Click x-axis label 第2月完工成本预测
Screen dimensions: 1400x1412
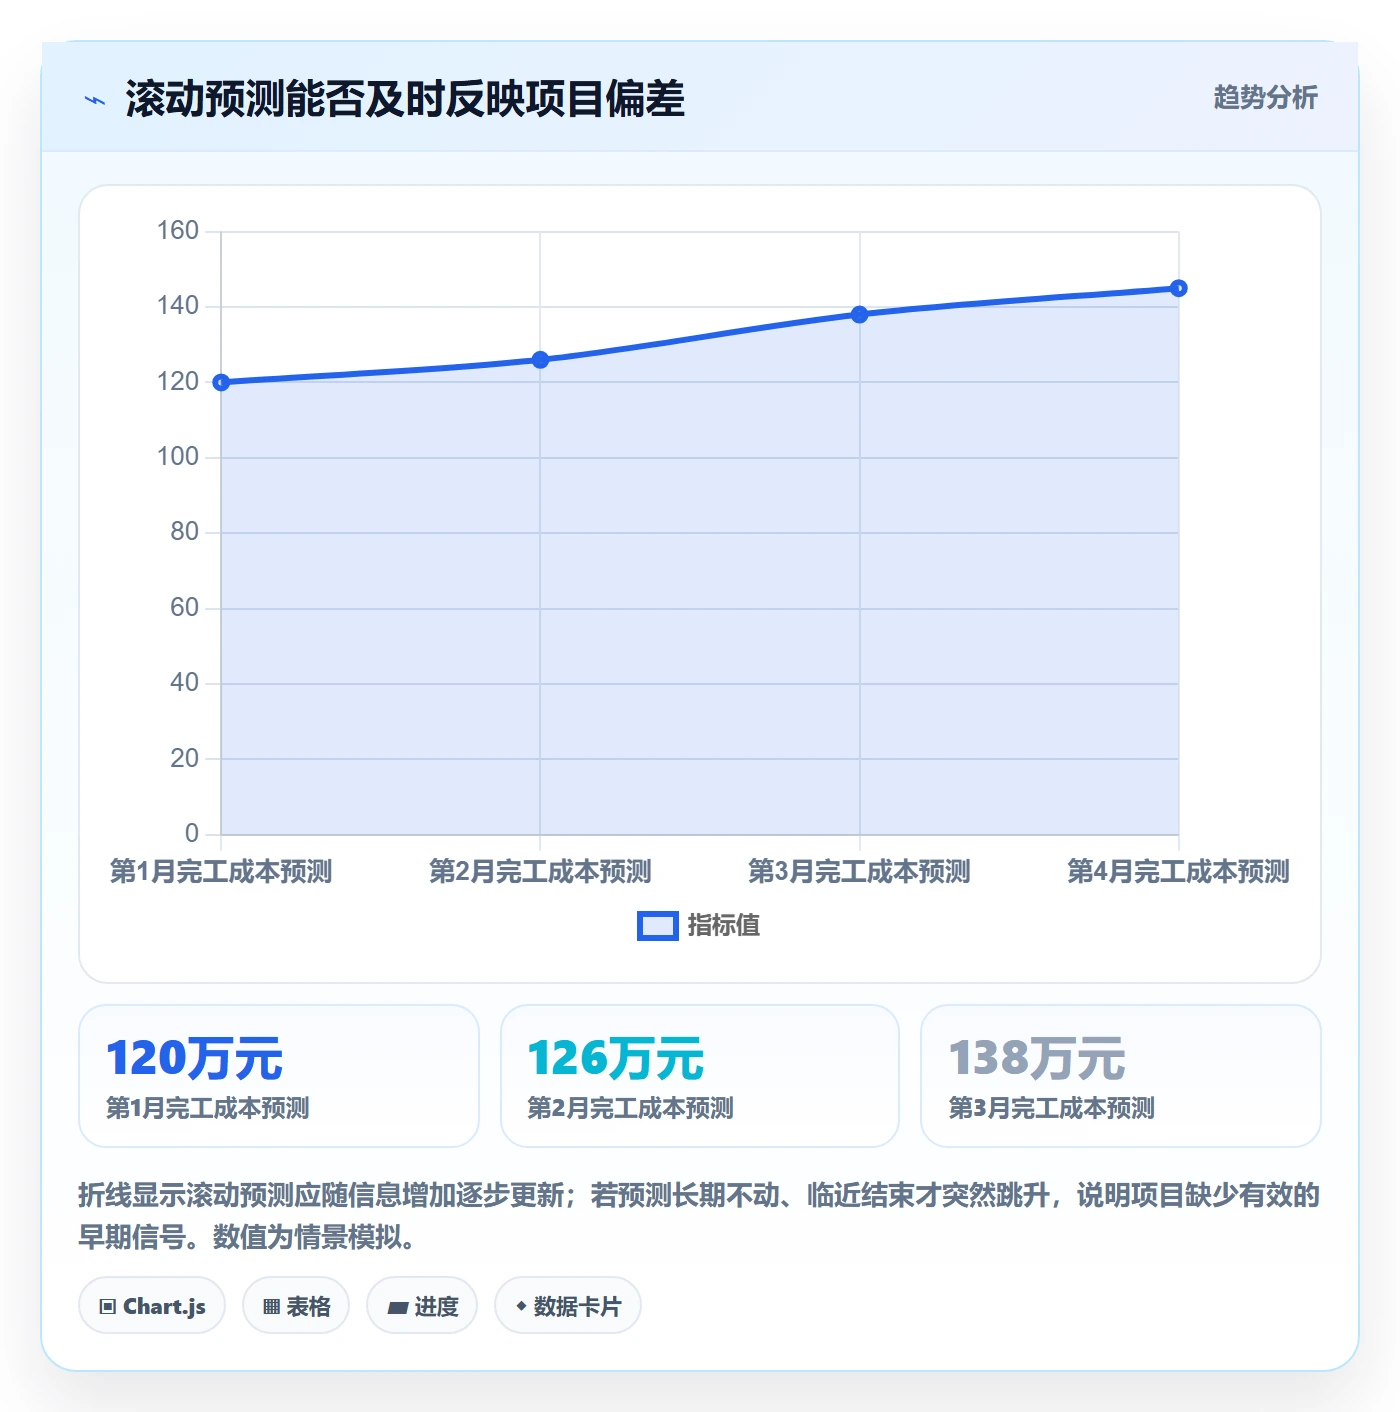click(x=540, y=872)
